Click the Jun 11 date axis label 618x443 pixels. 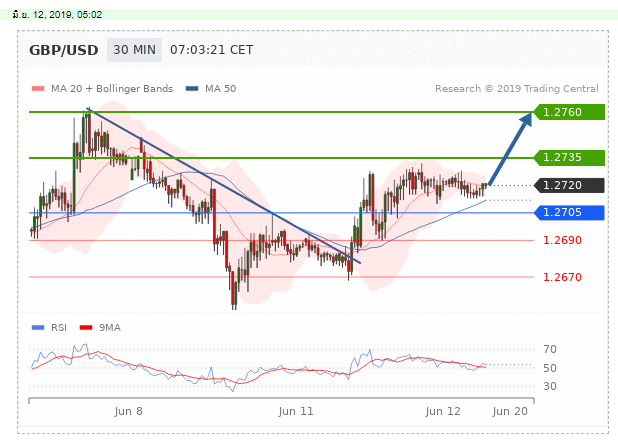(296, 411)
